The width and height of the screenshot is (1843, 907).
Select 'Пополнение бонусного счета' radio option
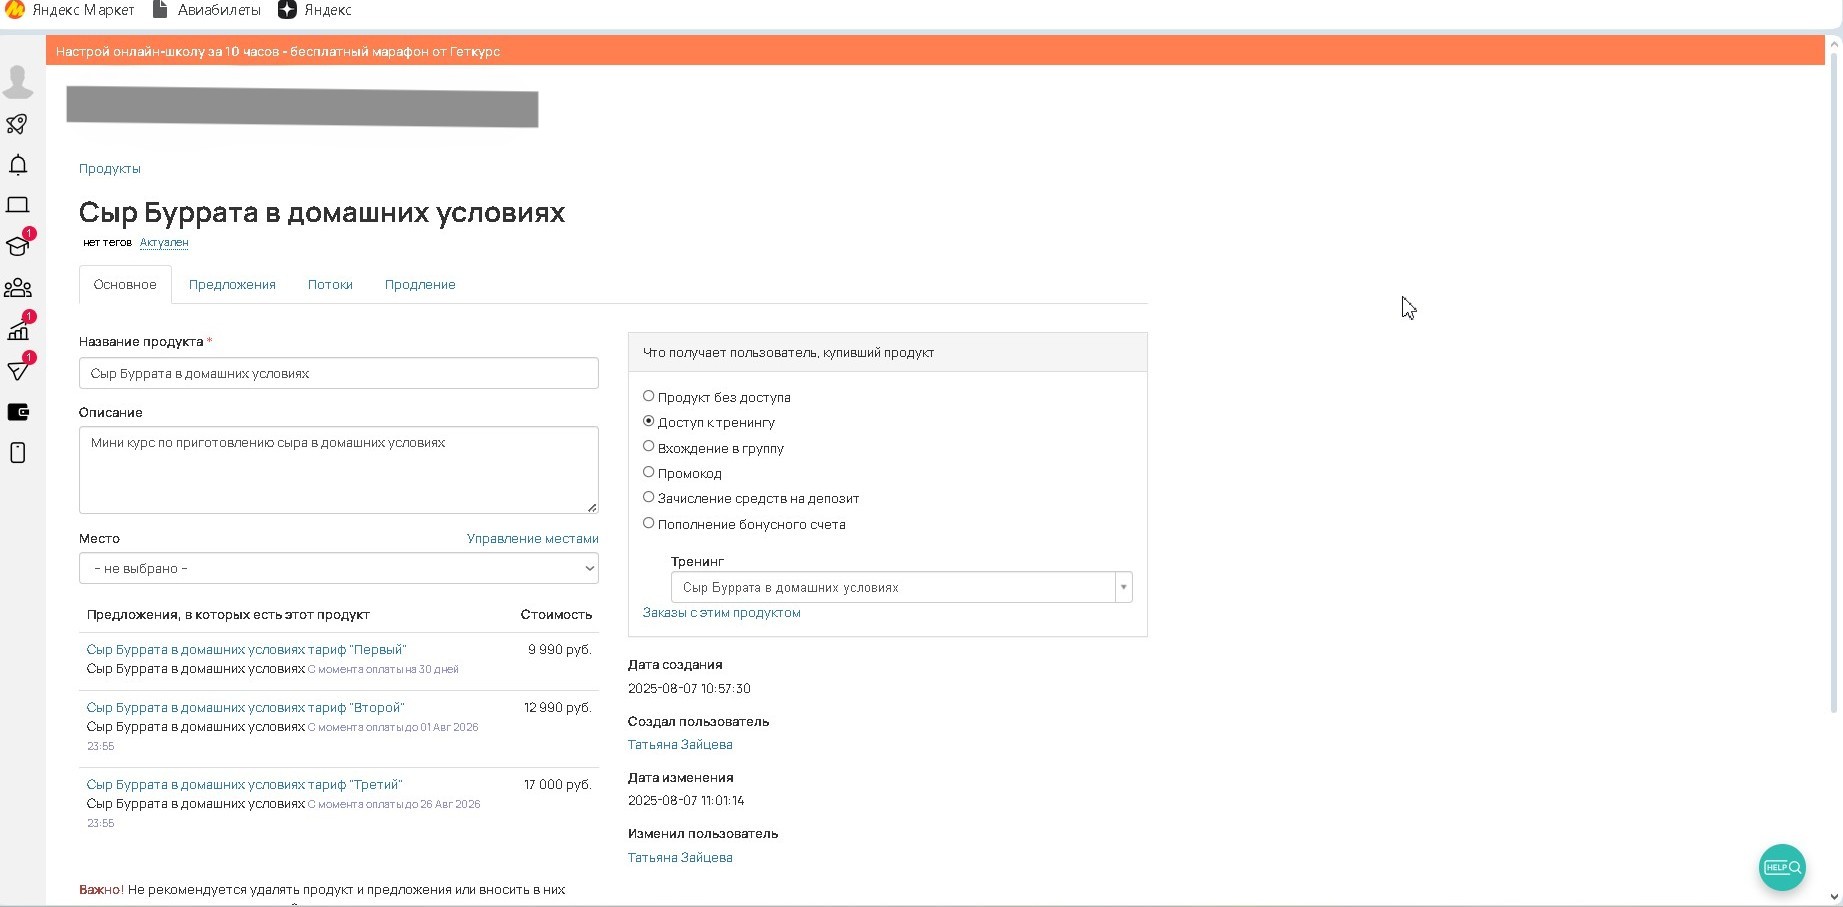[x=648, y=523]
